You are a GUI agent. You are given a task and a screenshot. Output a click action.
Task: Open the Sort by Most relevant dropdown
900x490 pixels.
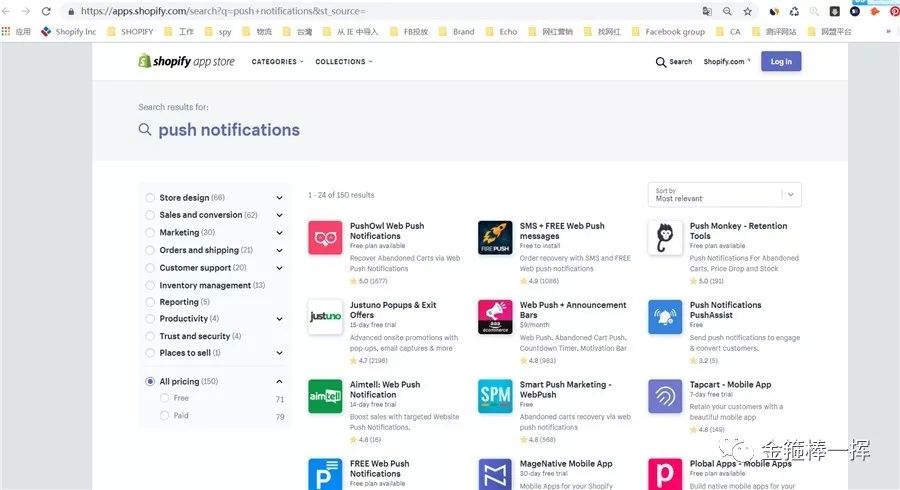tap(724, 194)
